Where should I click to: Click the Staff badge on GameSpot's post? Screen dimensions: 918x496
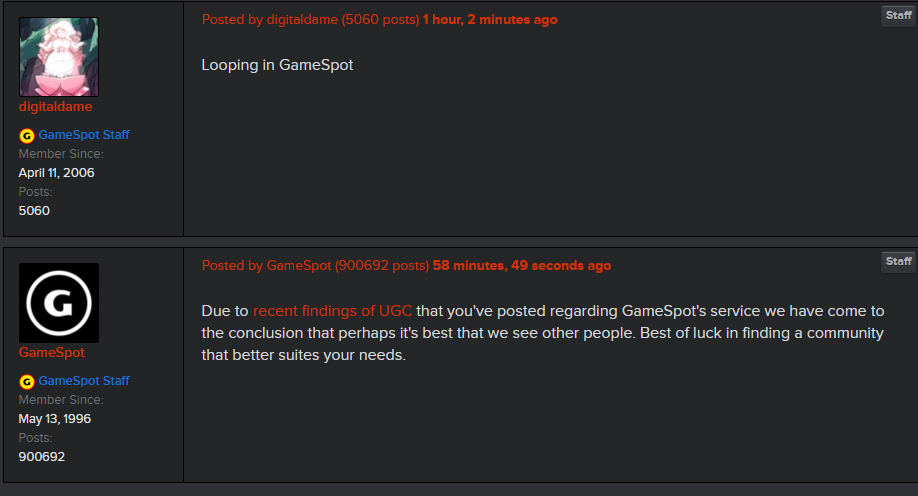coord(898,262)
